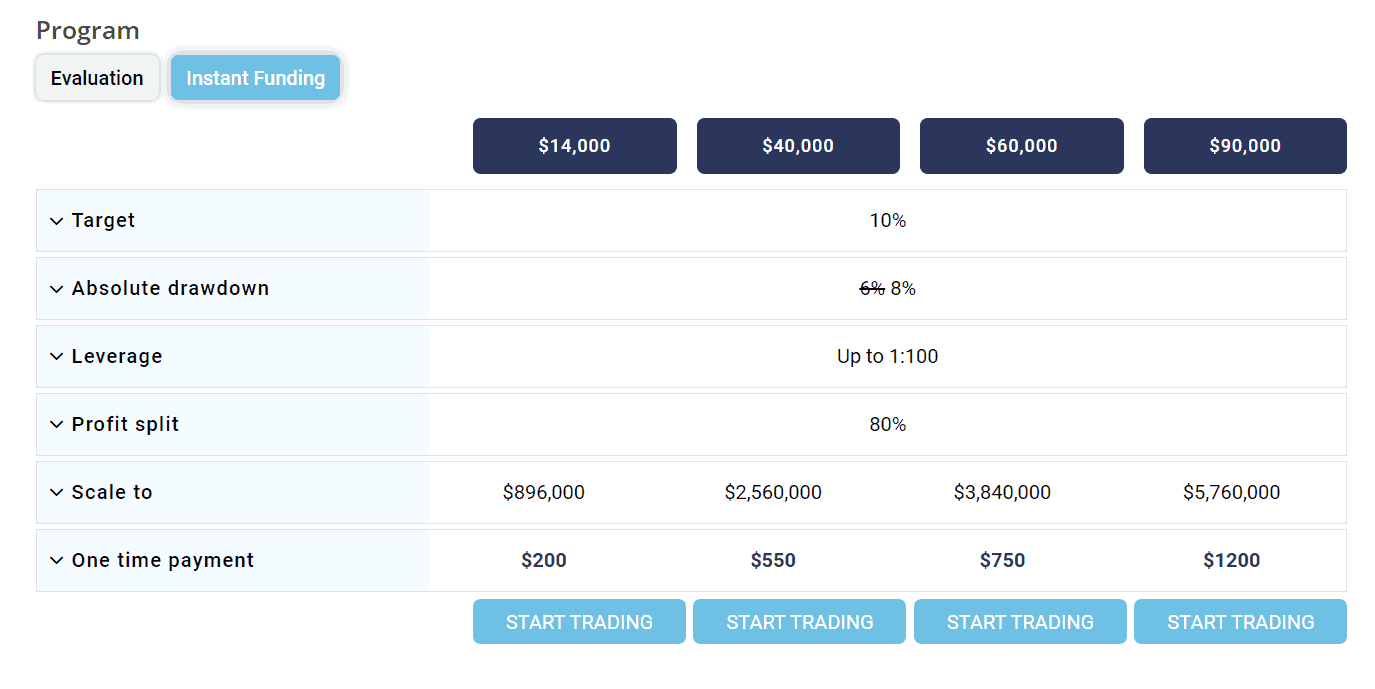Choose the $40,000 account size
Screen dimensions: 1375x689
[x=798, y=146]
